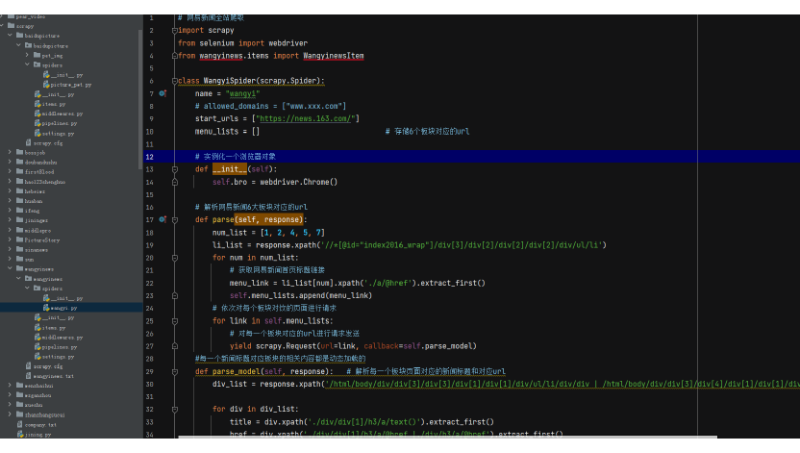This screenshot has width=800, height=453.
Task: Expand the sinanews folder
Action: coord(10,249)
